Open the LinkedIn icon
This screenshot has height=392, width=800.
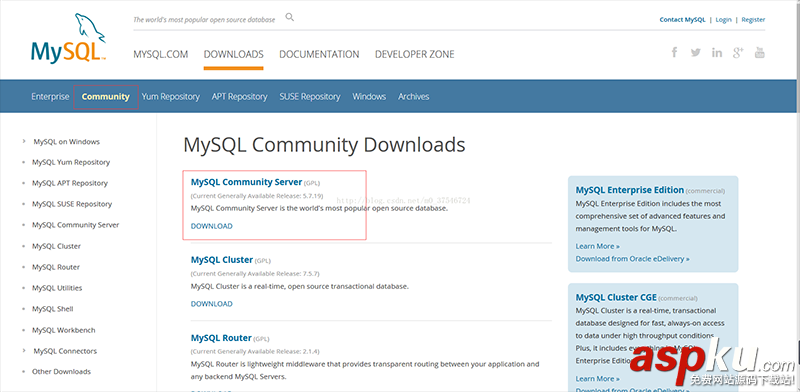[x=717, y=52]
